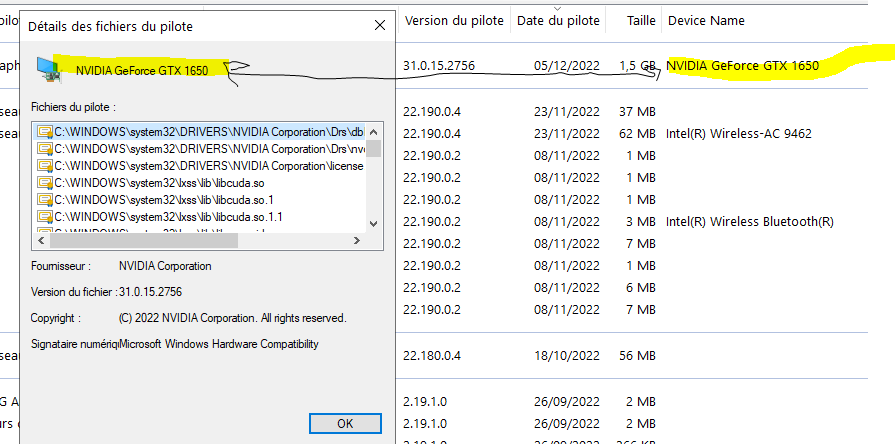895x444 pixels.
Task: Click file icon beside the license file row
Action: [x=44, y=166]
